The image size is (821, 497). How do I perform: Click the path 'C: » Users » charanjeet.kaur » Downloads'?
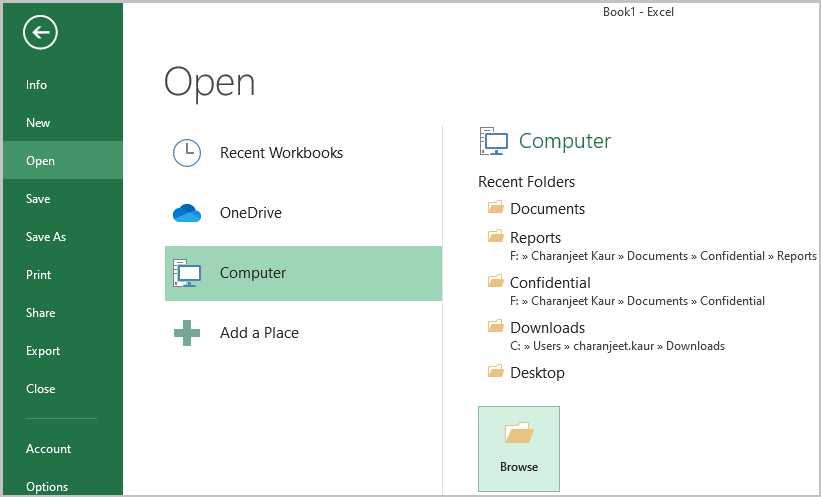617,346
